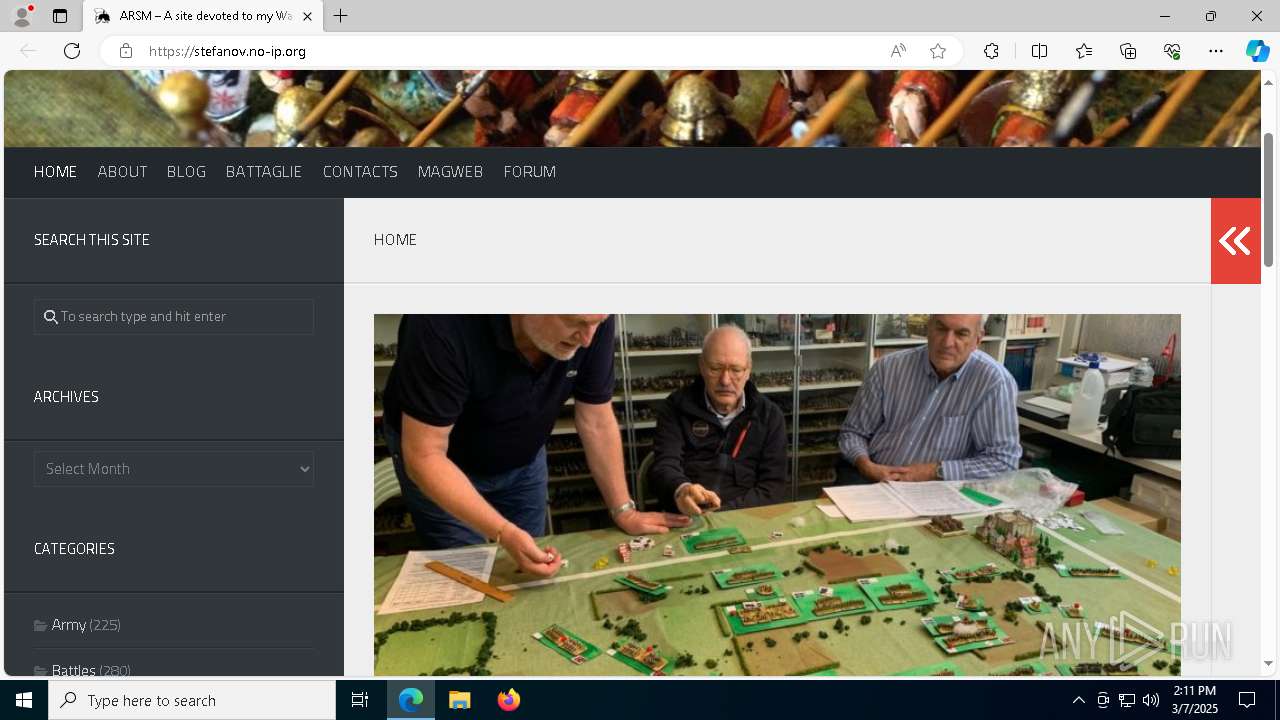Viewport: 1280px width, 720px height.
Task: Show hidden tray icons
Action: [x=1078, y=700]
